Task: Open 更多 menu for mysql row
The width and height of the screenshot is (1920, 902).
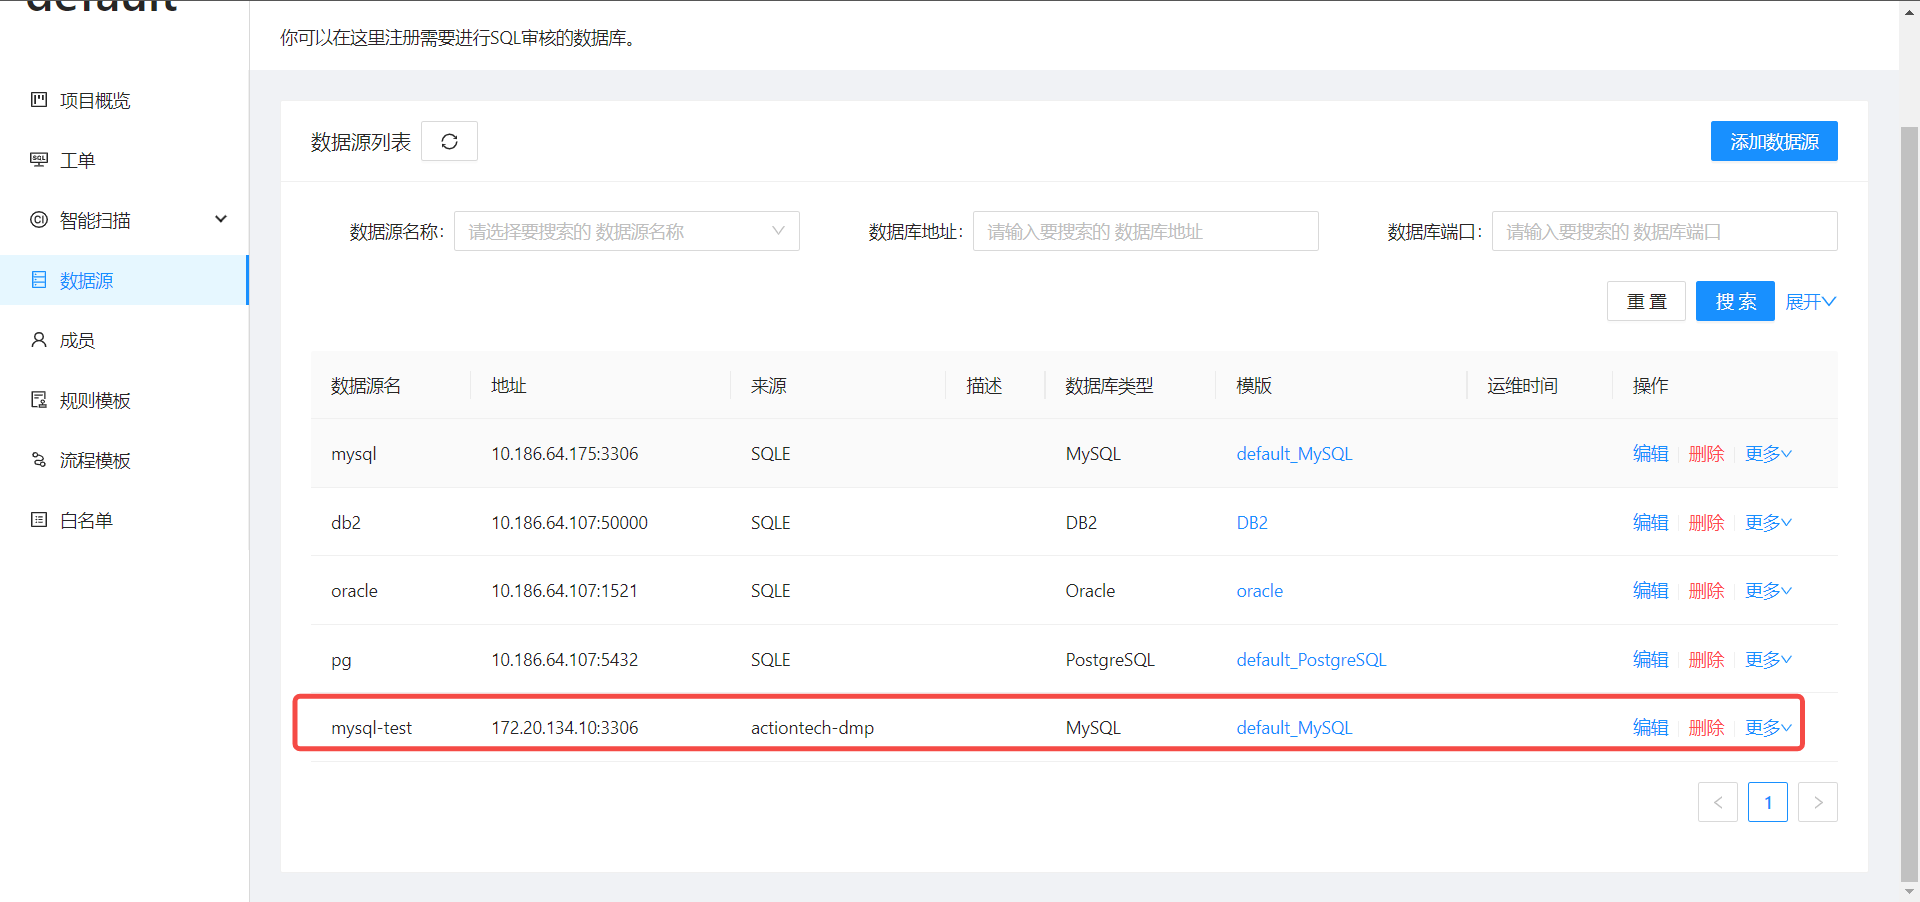Action: click(1768, 453)
